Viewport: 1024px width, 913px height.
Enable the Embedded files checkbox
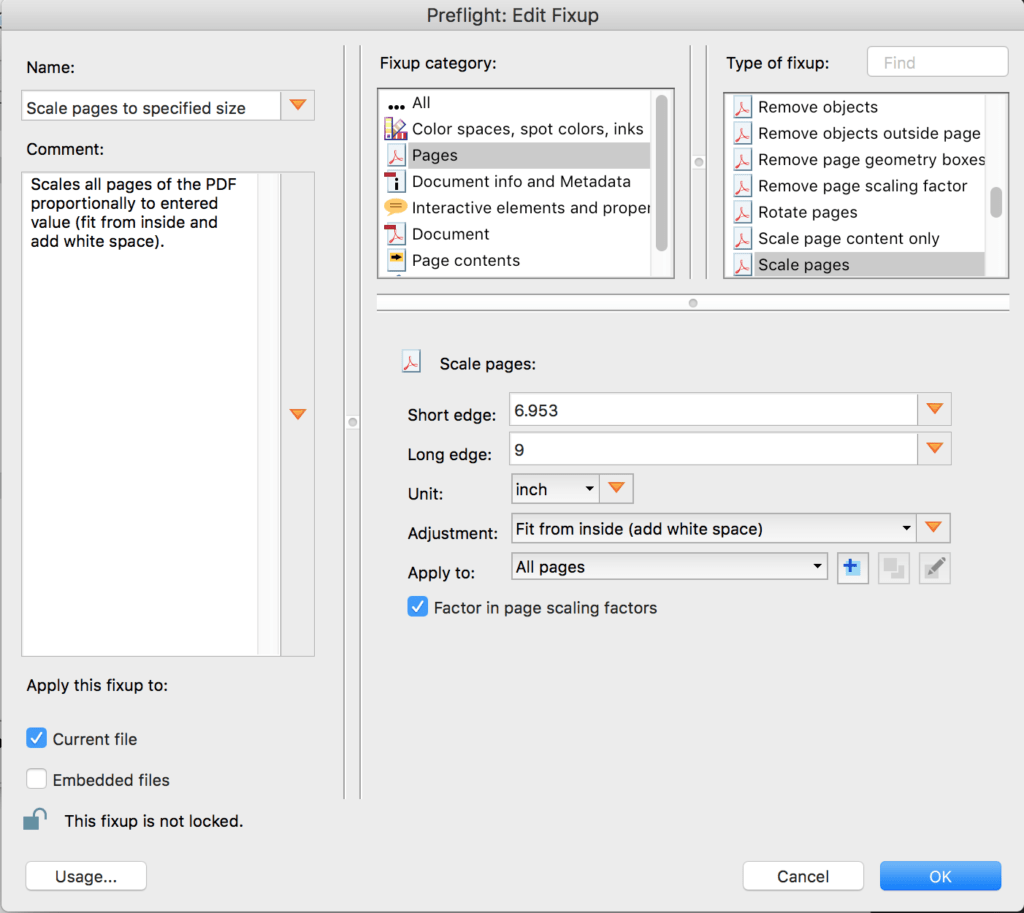tap(37, 779)
